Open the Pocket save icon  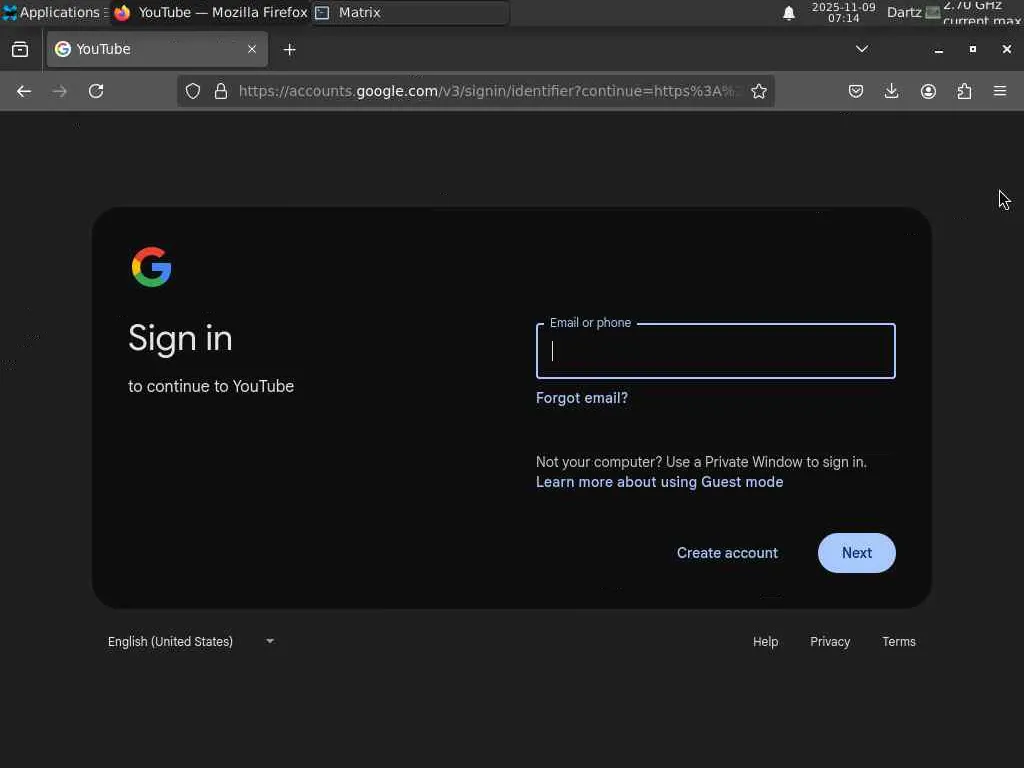pos(856,91)
